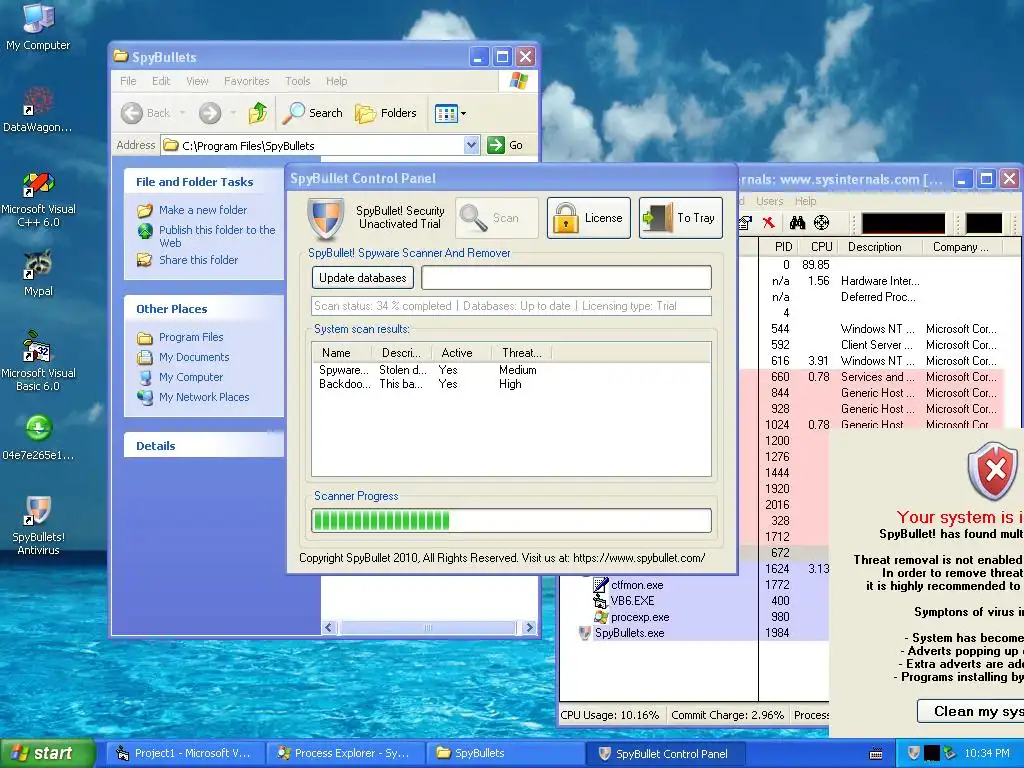This screenshot has height=768, width=1024.
Task: Click the Threat column header in results
Action: tap(521, 353)
